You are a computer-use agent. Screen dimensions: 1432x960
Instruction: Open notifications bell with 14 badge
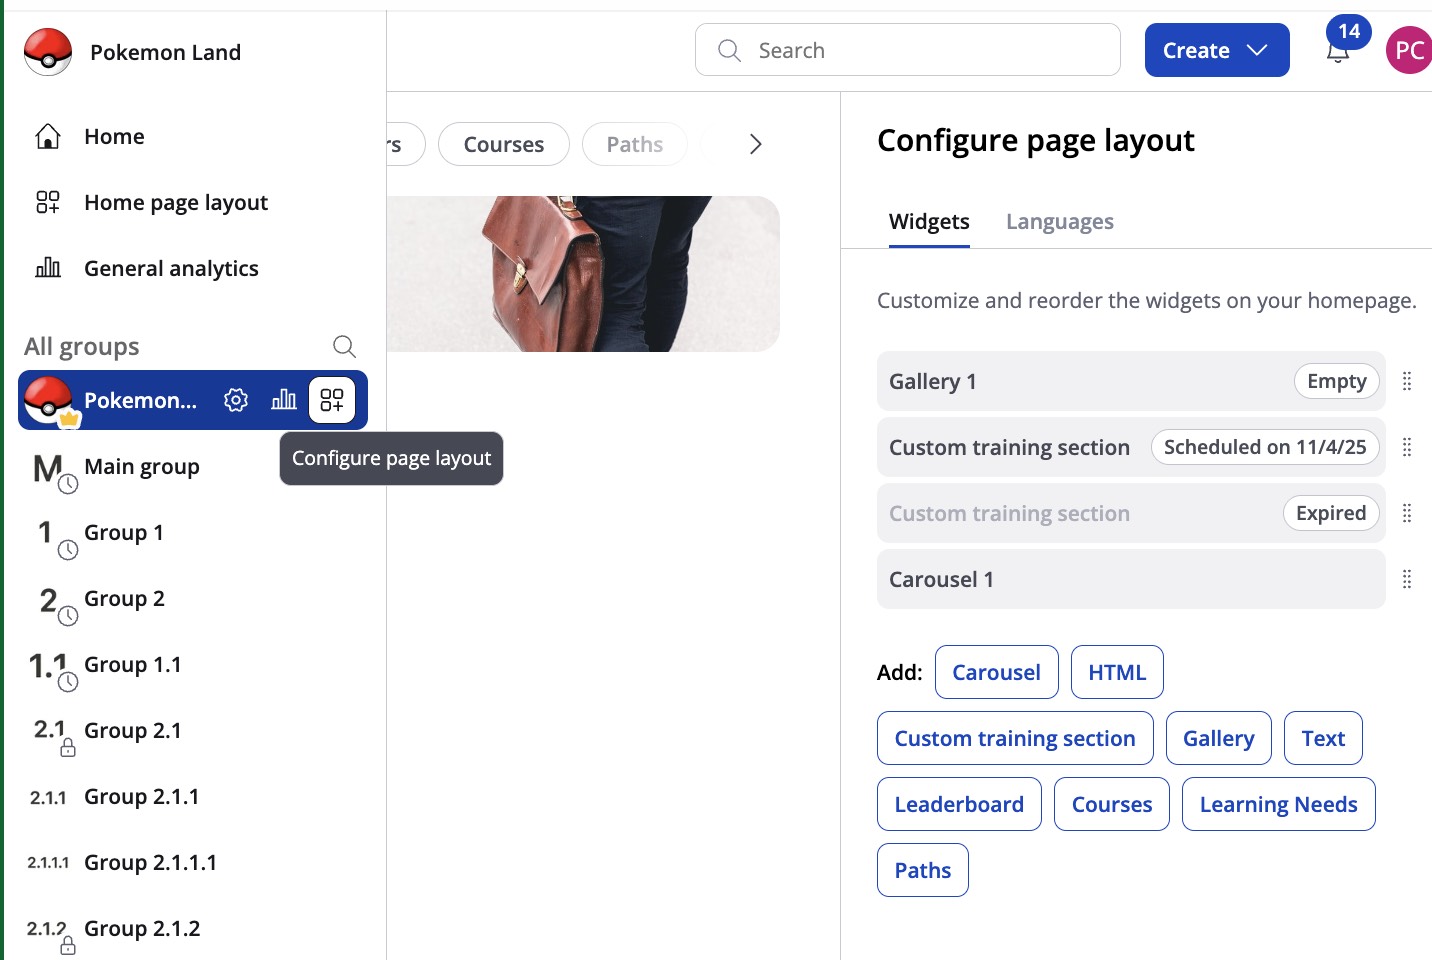coord(1340,48)
